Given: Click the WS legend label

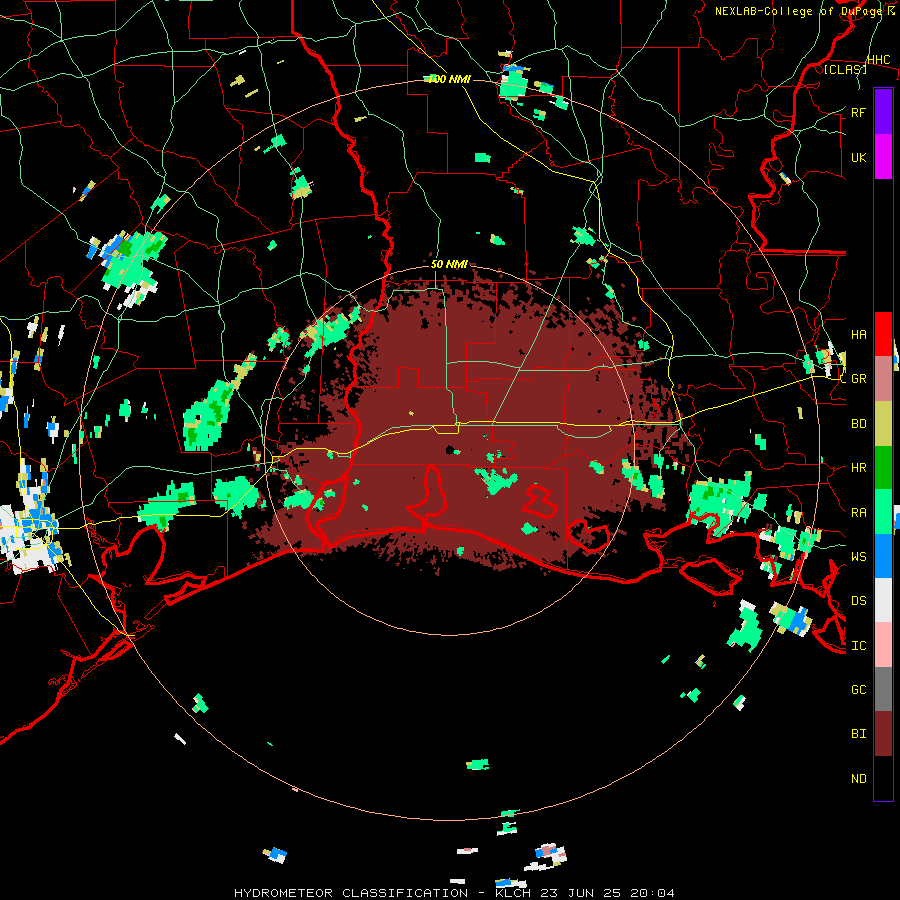Looking at the screenshot, I should point(858,557).
